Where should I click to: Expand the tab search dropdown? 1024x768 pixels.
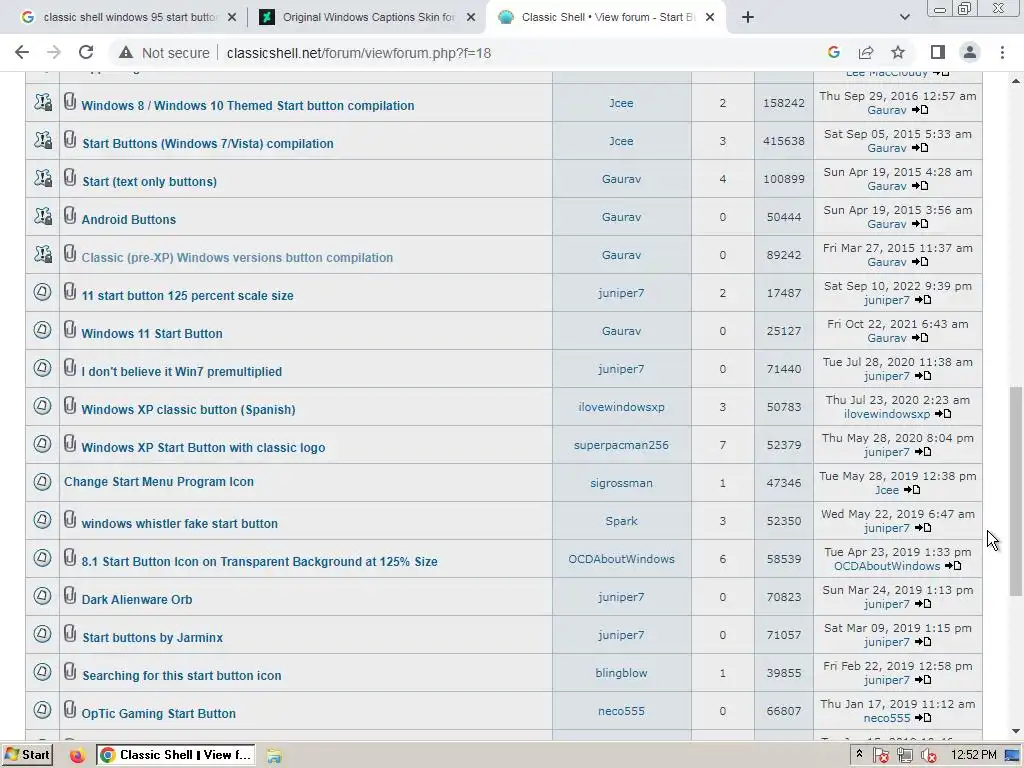coord(904,17)
